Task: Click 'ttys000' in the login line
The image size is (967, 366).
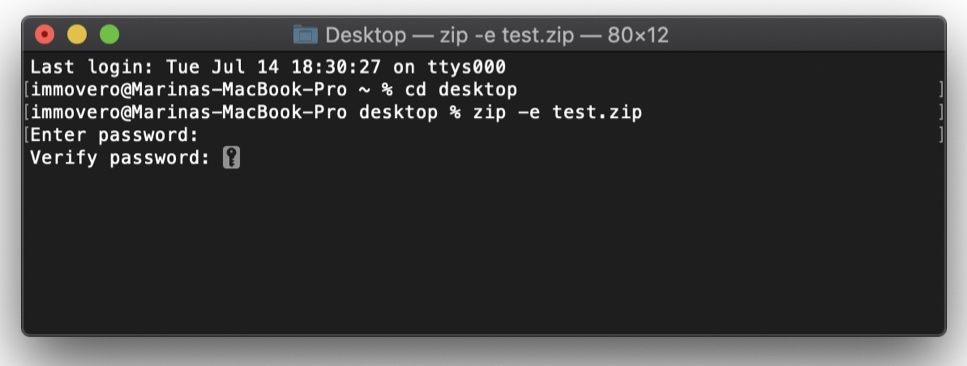Action: 466,67
